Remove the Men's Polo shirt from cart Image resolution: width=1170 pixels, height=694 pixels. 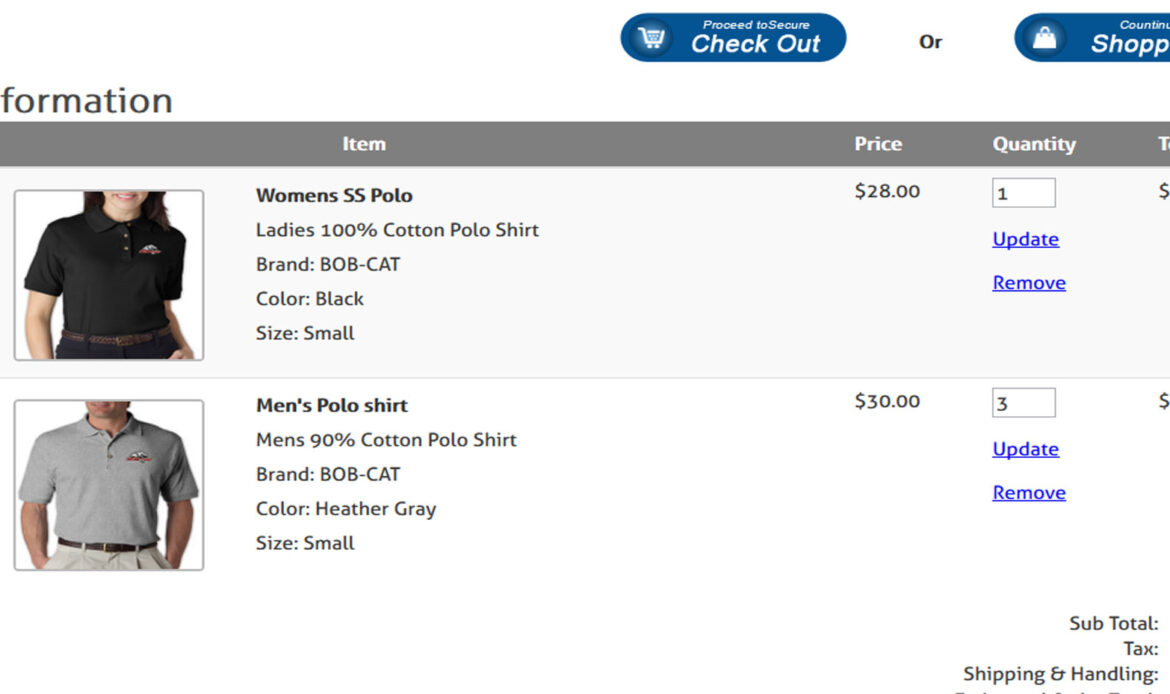[1029, 493]
